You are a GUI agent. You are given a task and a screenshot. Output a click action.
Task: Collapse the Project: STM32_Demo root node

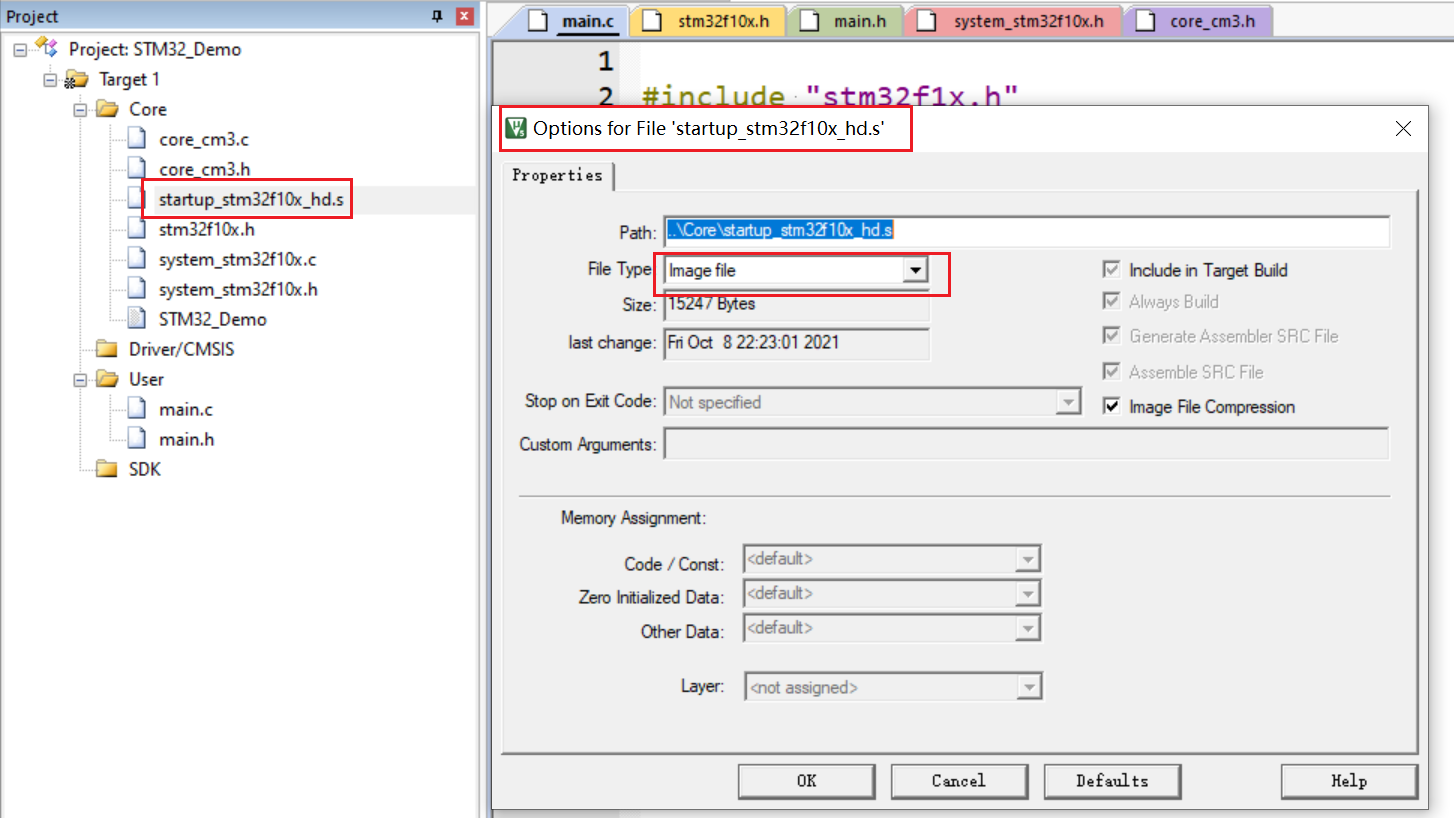tap(20, 50)
